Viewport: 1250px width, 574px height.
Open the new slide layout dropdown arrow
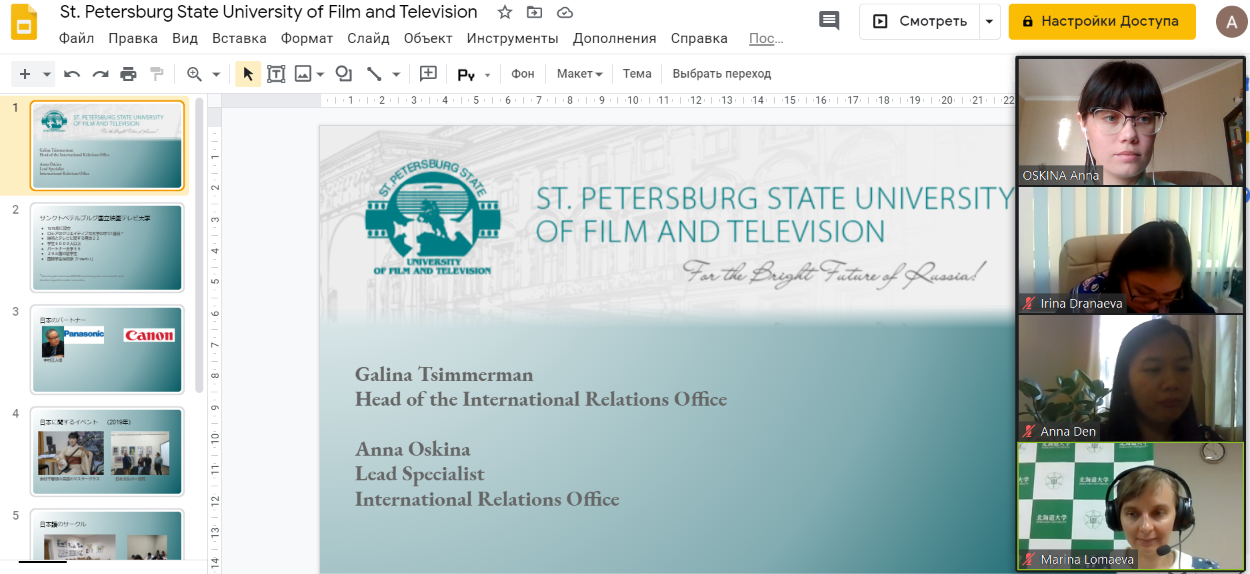pyautogui.click(x=47, y=75)
